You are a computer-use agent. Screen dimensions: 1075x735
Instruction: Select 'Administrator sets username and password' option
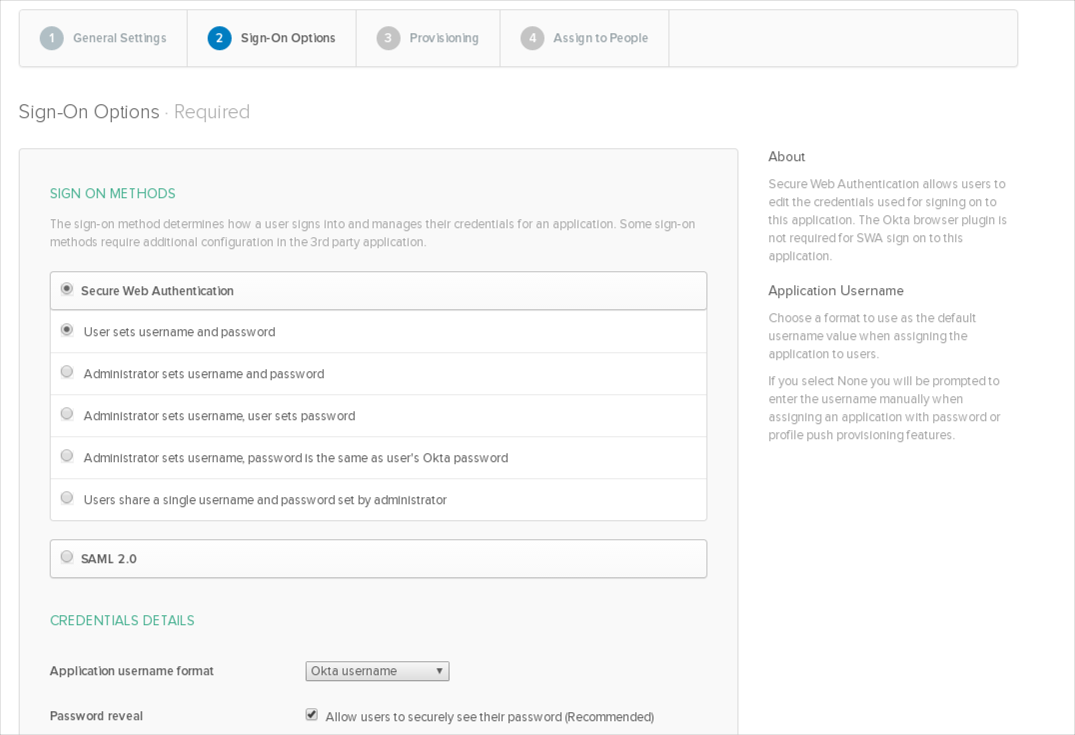tap(67, 372)
